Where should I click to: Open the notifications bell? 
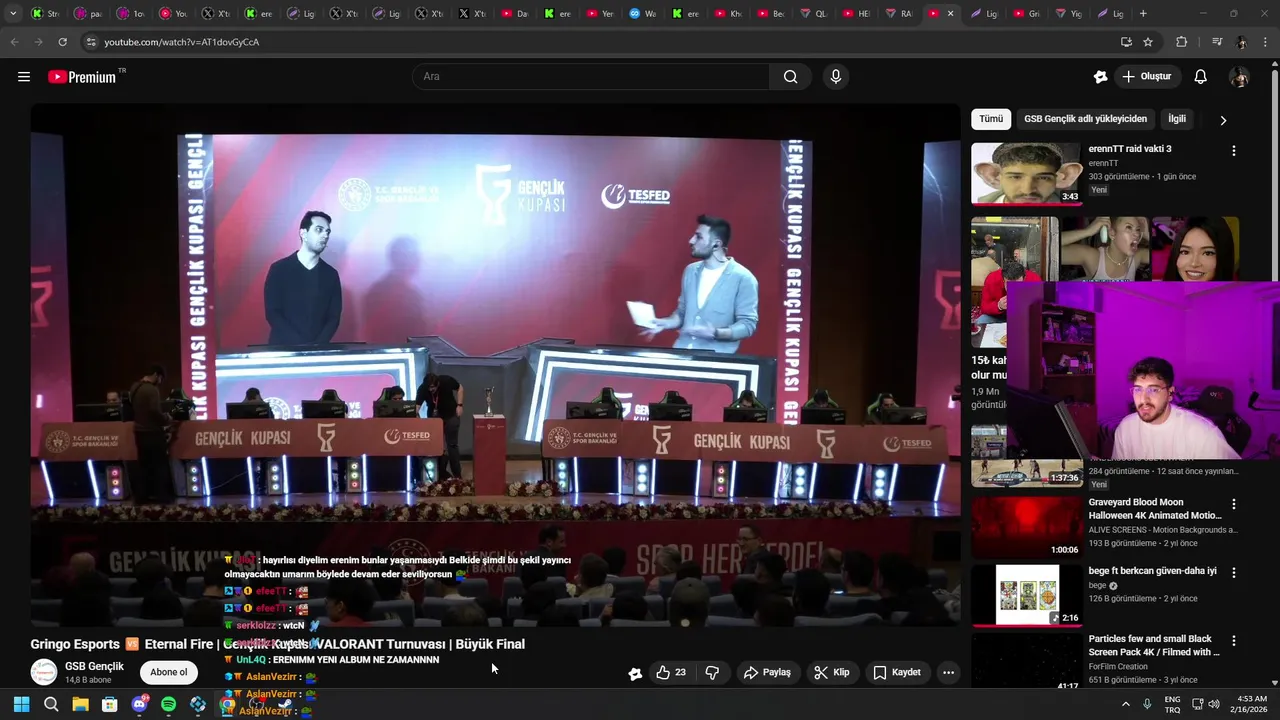(x=1201, y=77)
